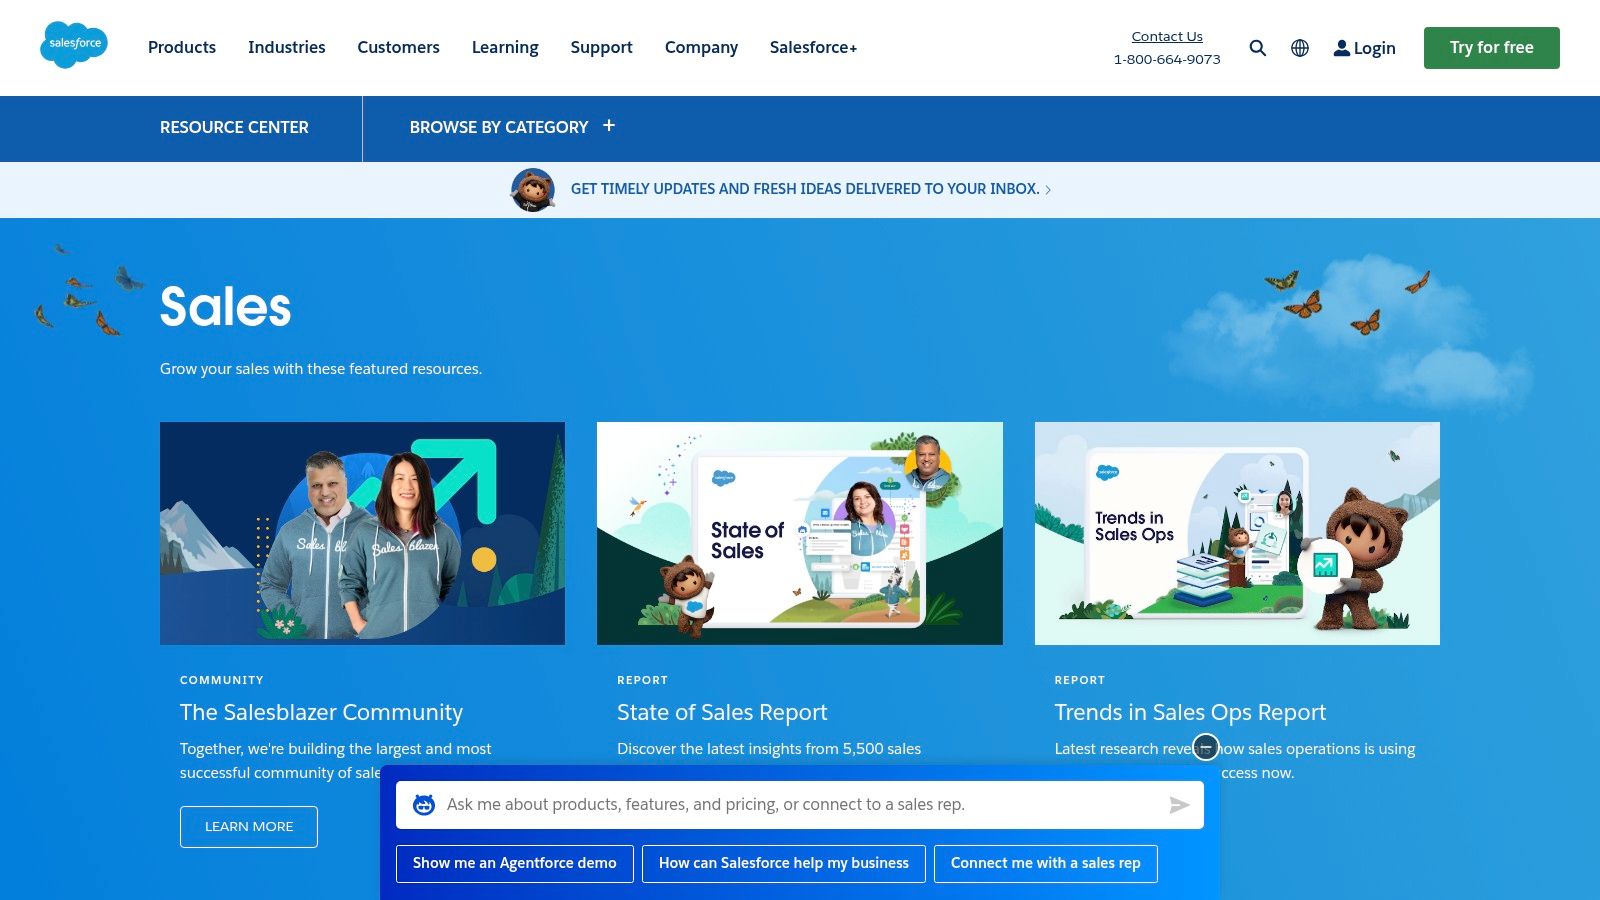1600x900 pixels.
Task: Expand Browse by Category plus icon
Action: click(609, 126)
